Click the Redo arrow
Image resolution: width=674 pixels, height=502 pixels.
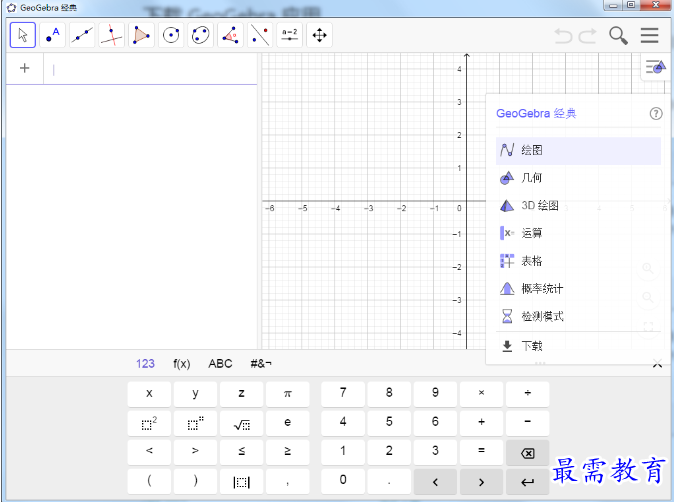click(588, 36)
